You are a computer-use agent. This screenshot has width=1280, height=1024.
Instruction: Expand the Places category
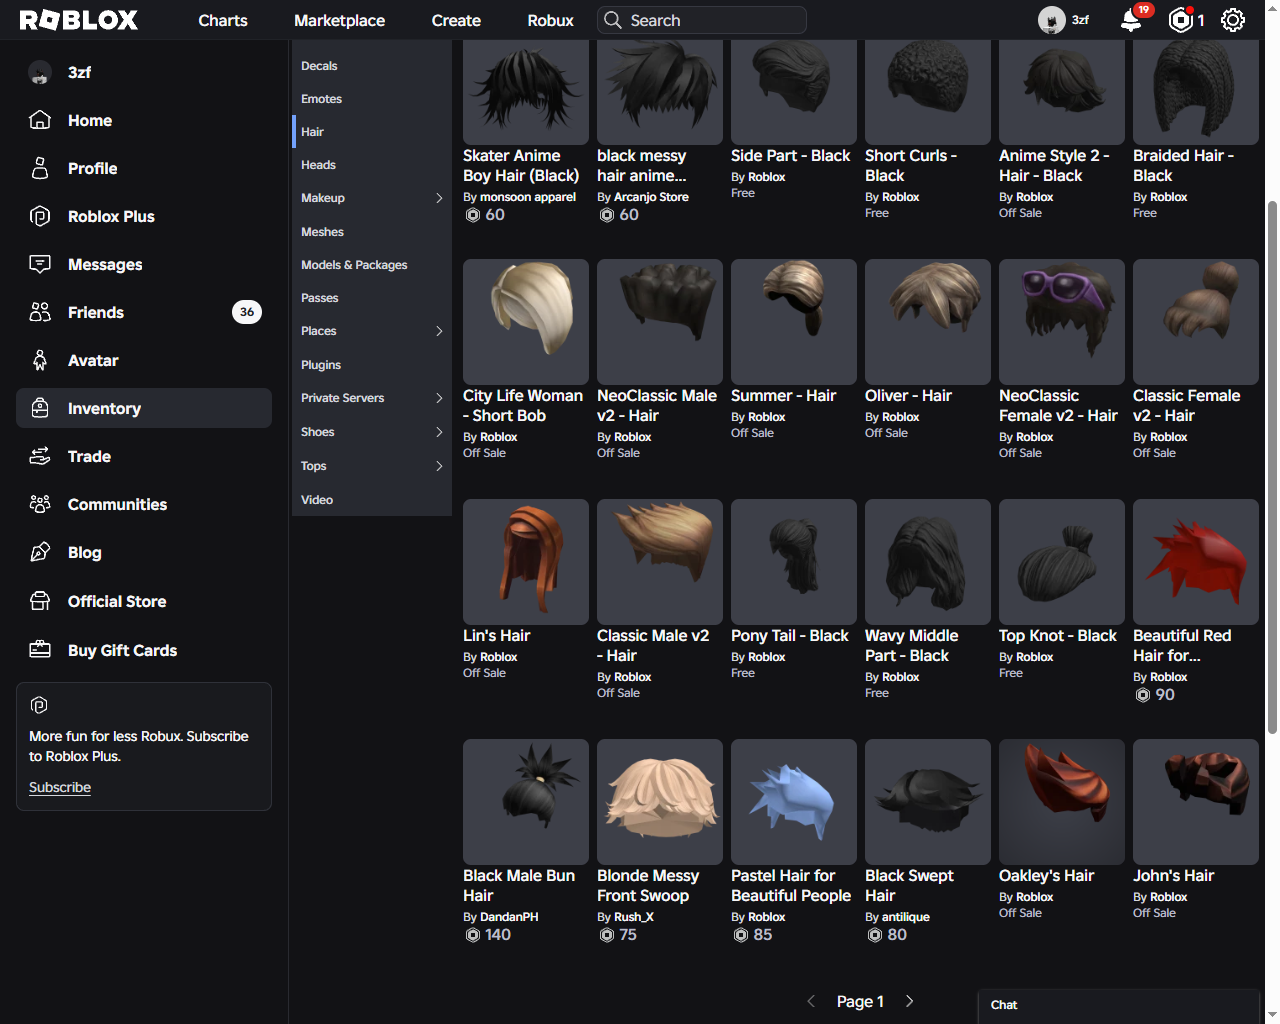pyautogui.click(x=439, y=331)
